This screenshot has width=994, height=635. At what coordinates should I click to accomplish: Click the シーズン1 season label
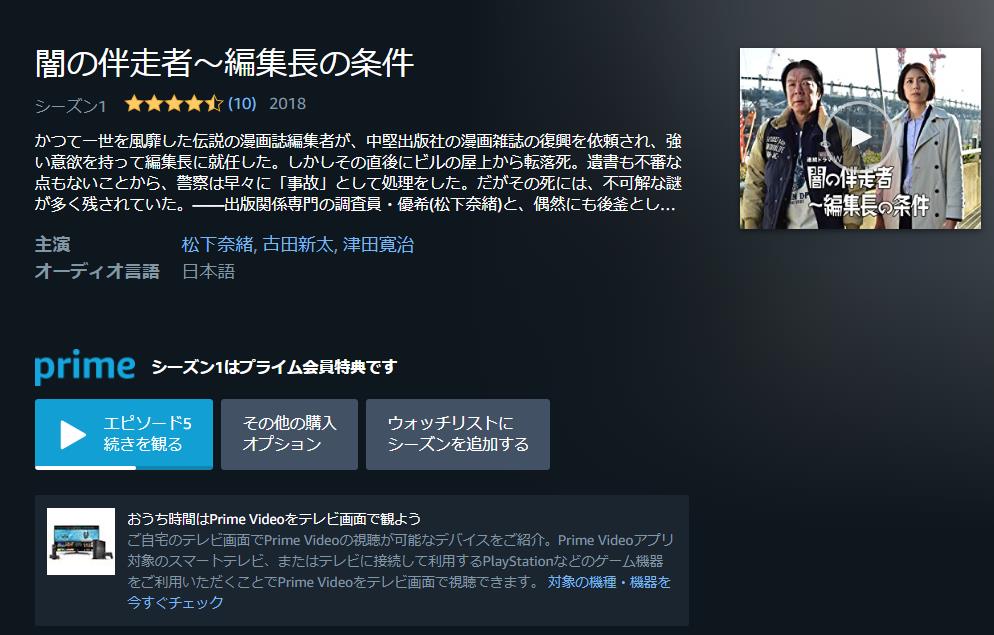point(70,106)
